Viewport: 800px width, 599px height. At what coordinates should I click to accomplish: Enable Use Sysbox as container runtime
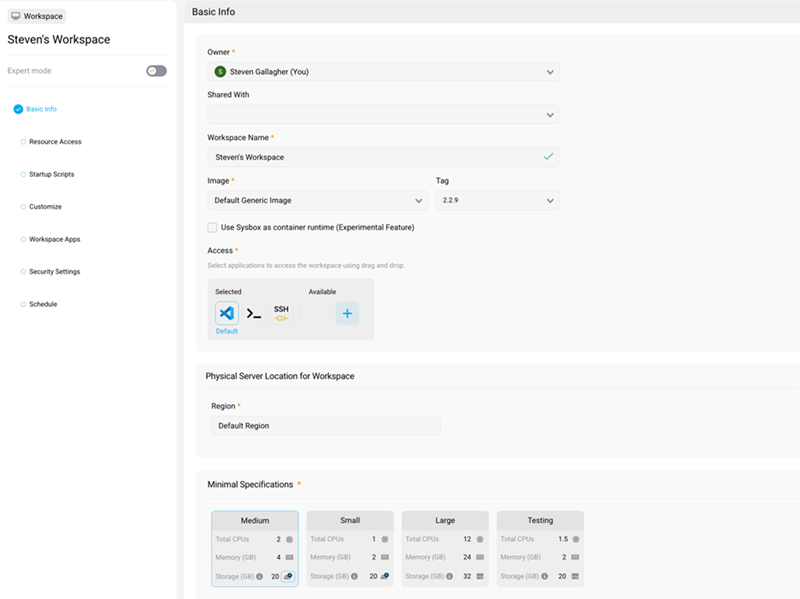point(212,228)
